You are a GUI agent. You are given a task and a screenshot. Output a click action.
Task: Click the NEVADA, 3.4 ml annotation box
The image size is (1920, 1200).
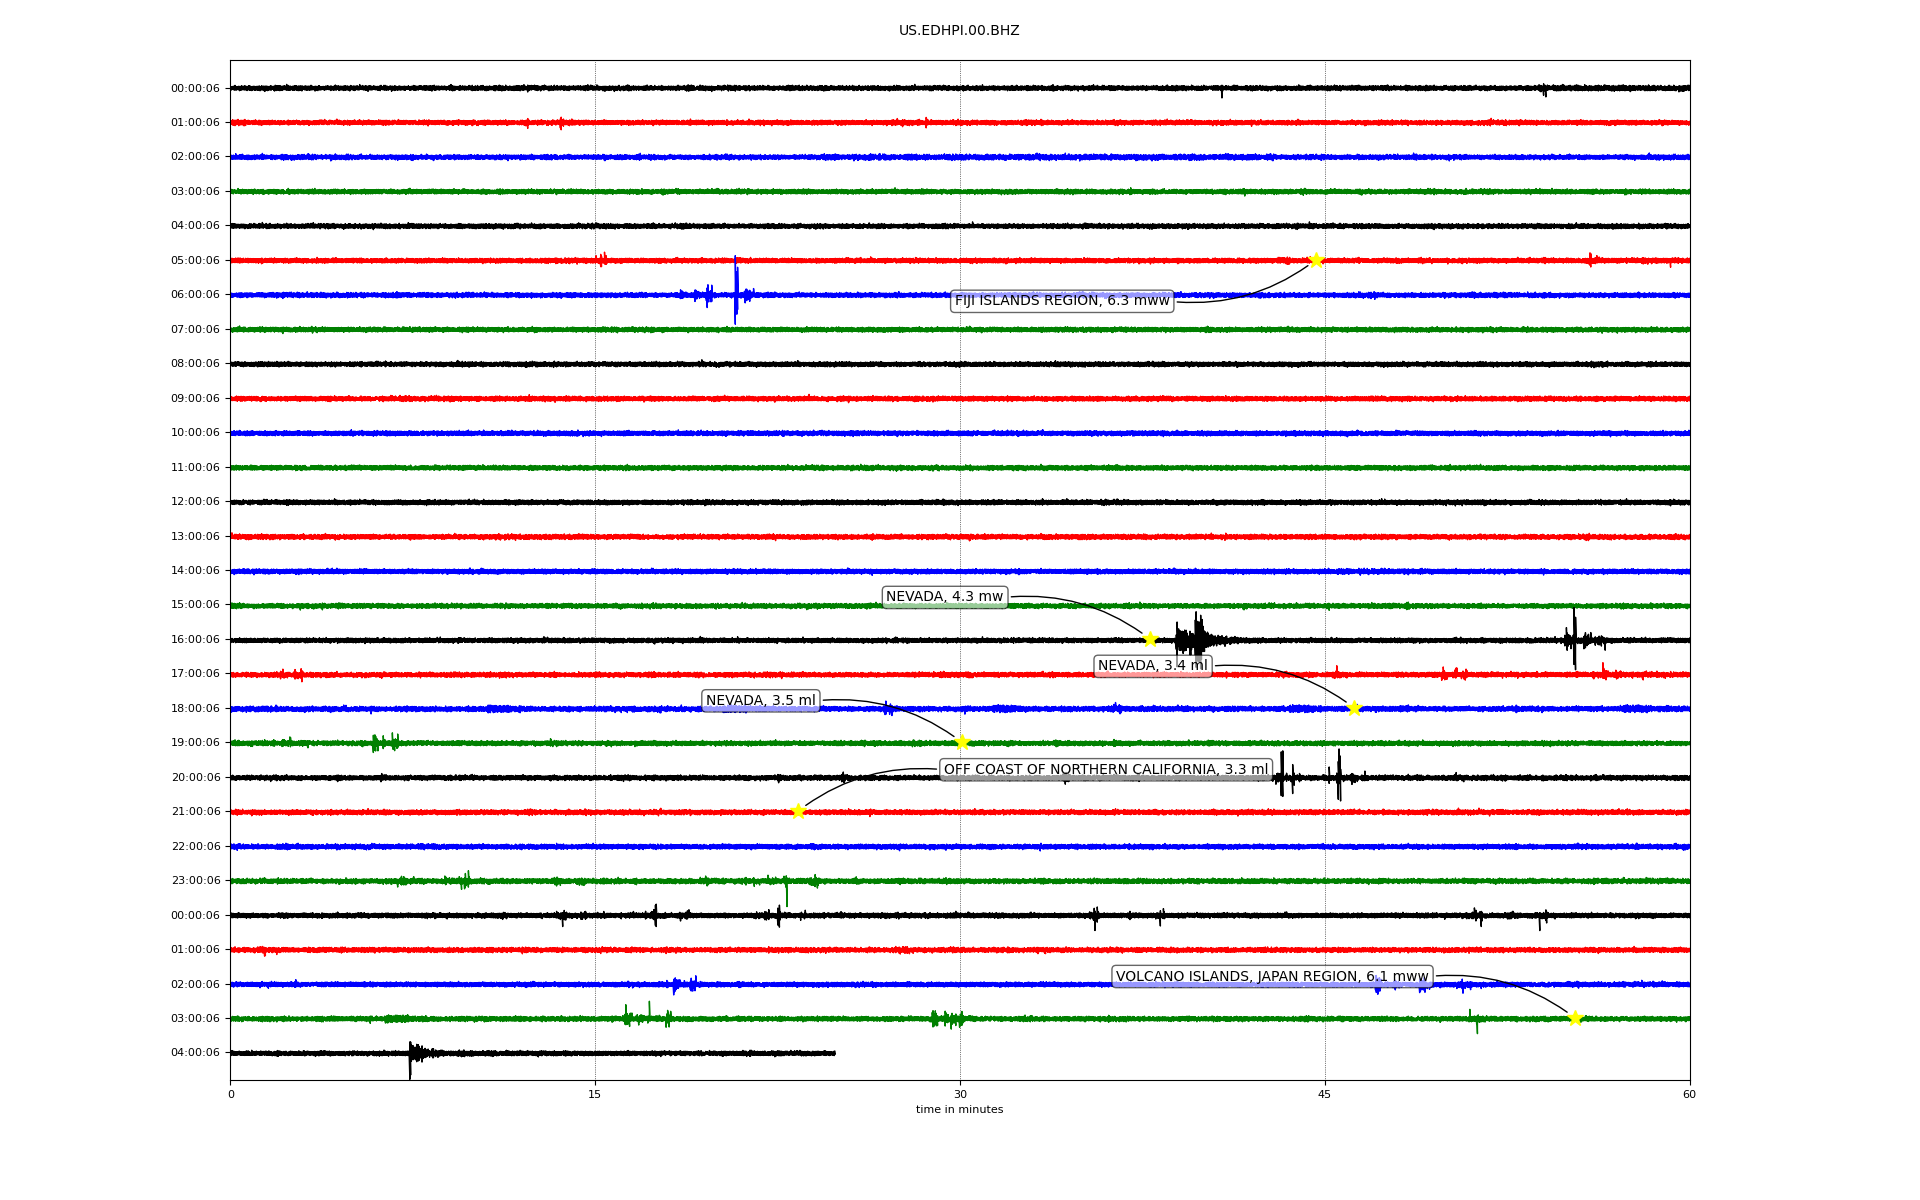click(x=1152, y=666)
